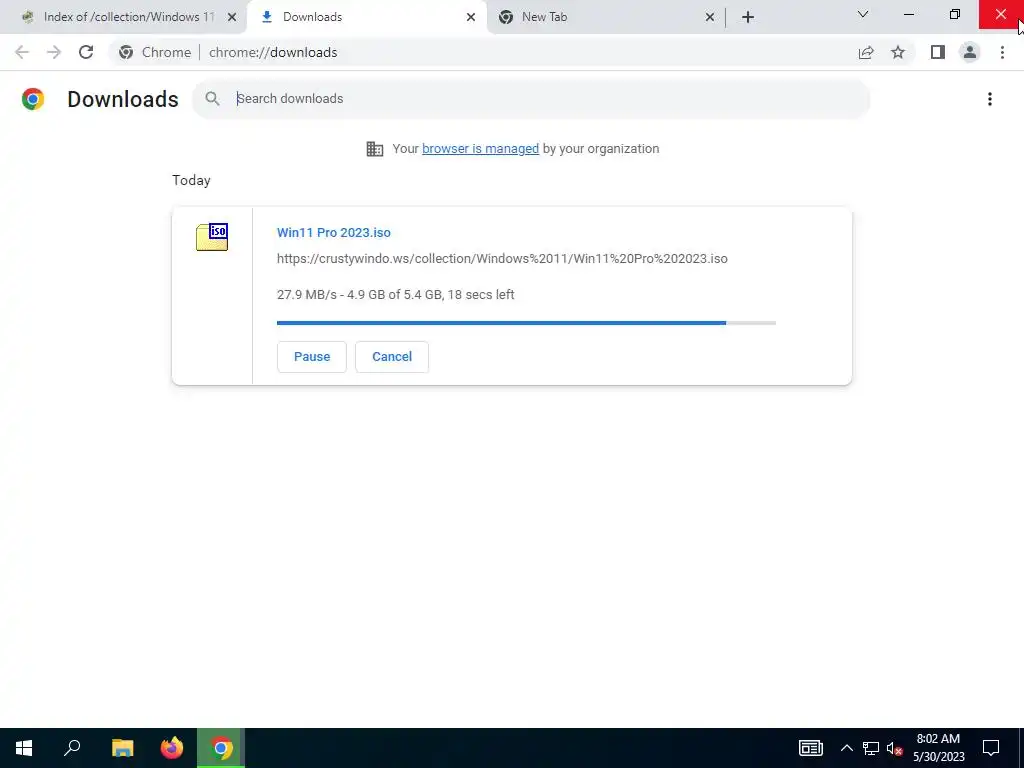Click the download progress bar
Image resolution: width=1024 pixels, height=768 pixels.
point(526,323)
